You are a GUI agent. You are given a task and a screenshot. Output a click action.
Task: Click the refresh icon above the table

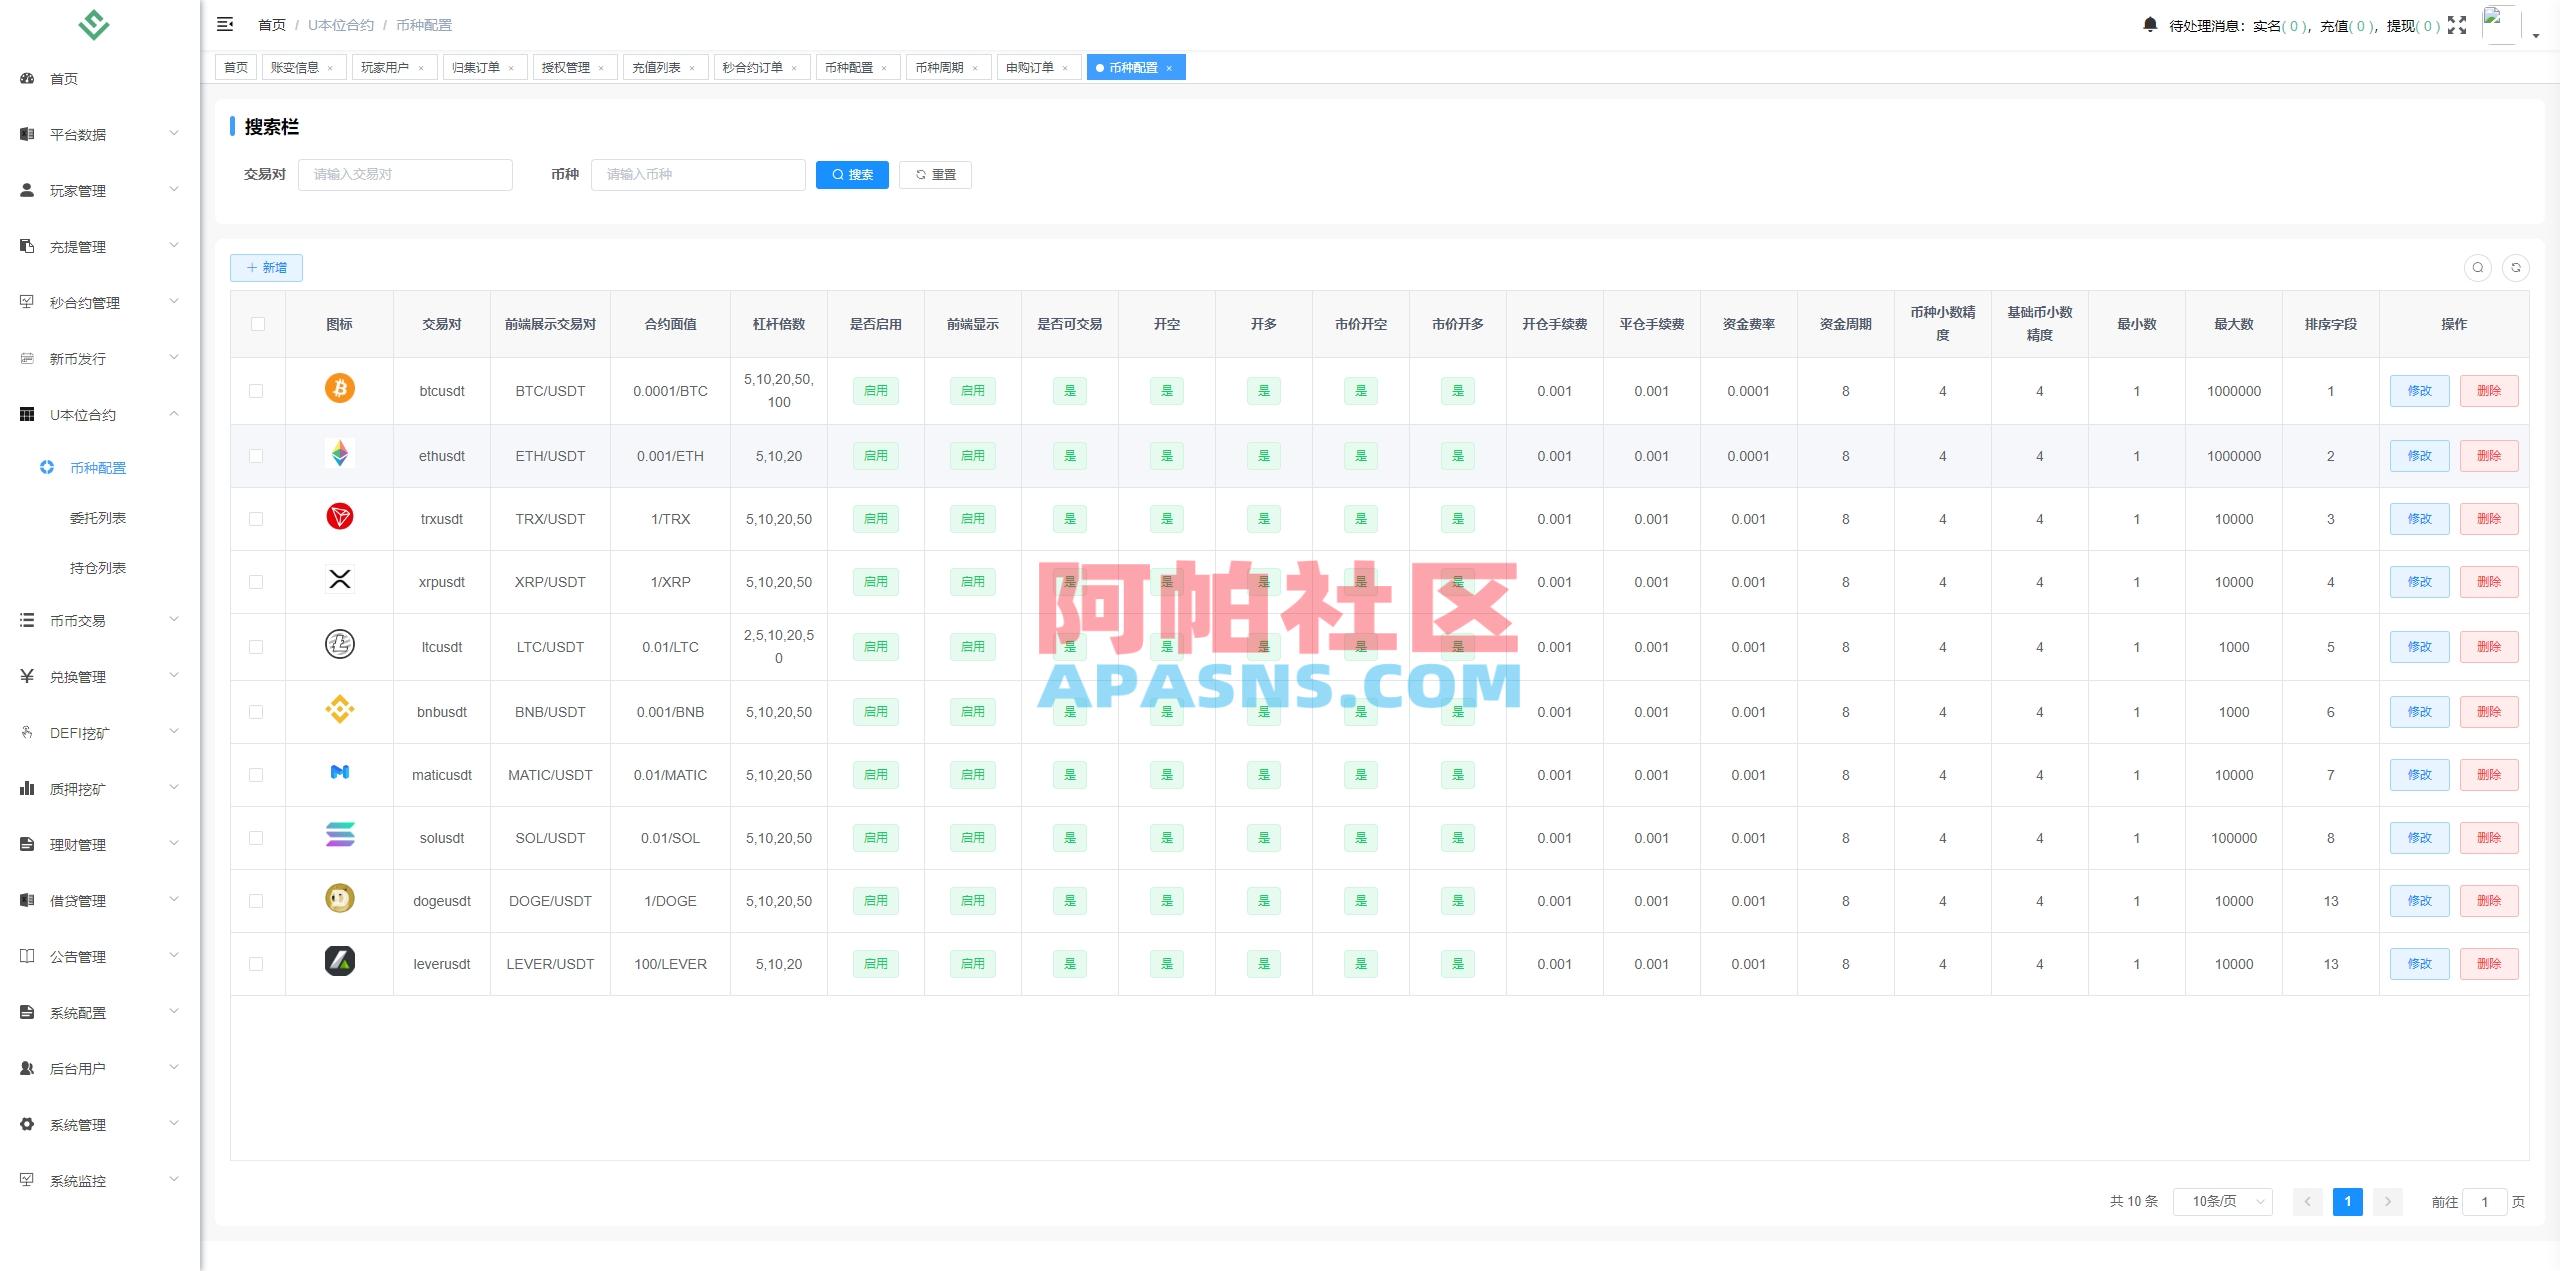(2518, 267)
